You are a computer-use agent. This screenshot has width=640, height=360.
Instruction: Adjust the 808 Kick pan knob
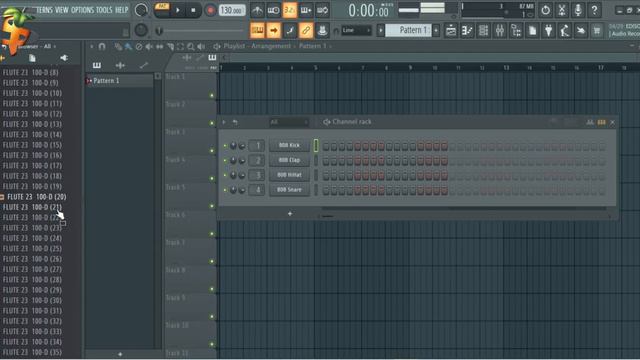(233, 146)
